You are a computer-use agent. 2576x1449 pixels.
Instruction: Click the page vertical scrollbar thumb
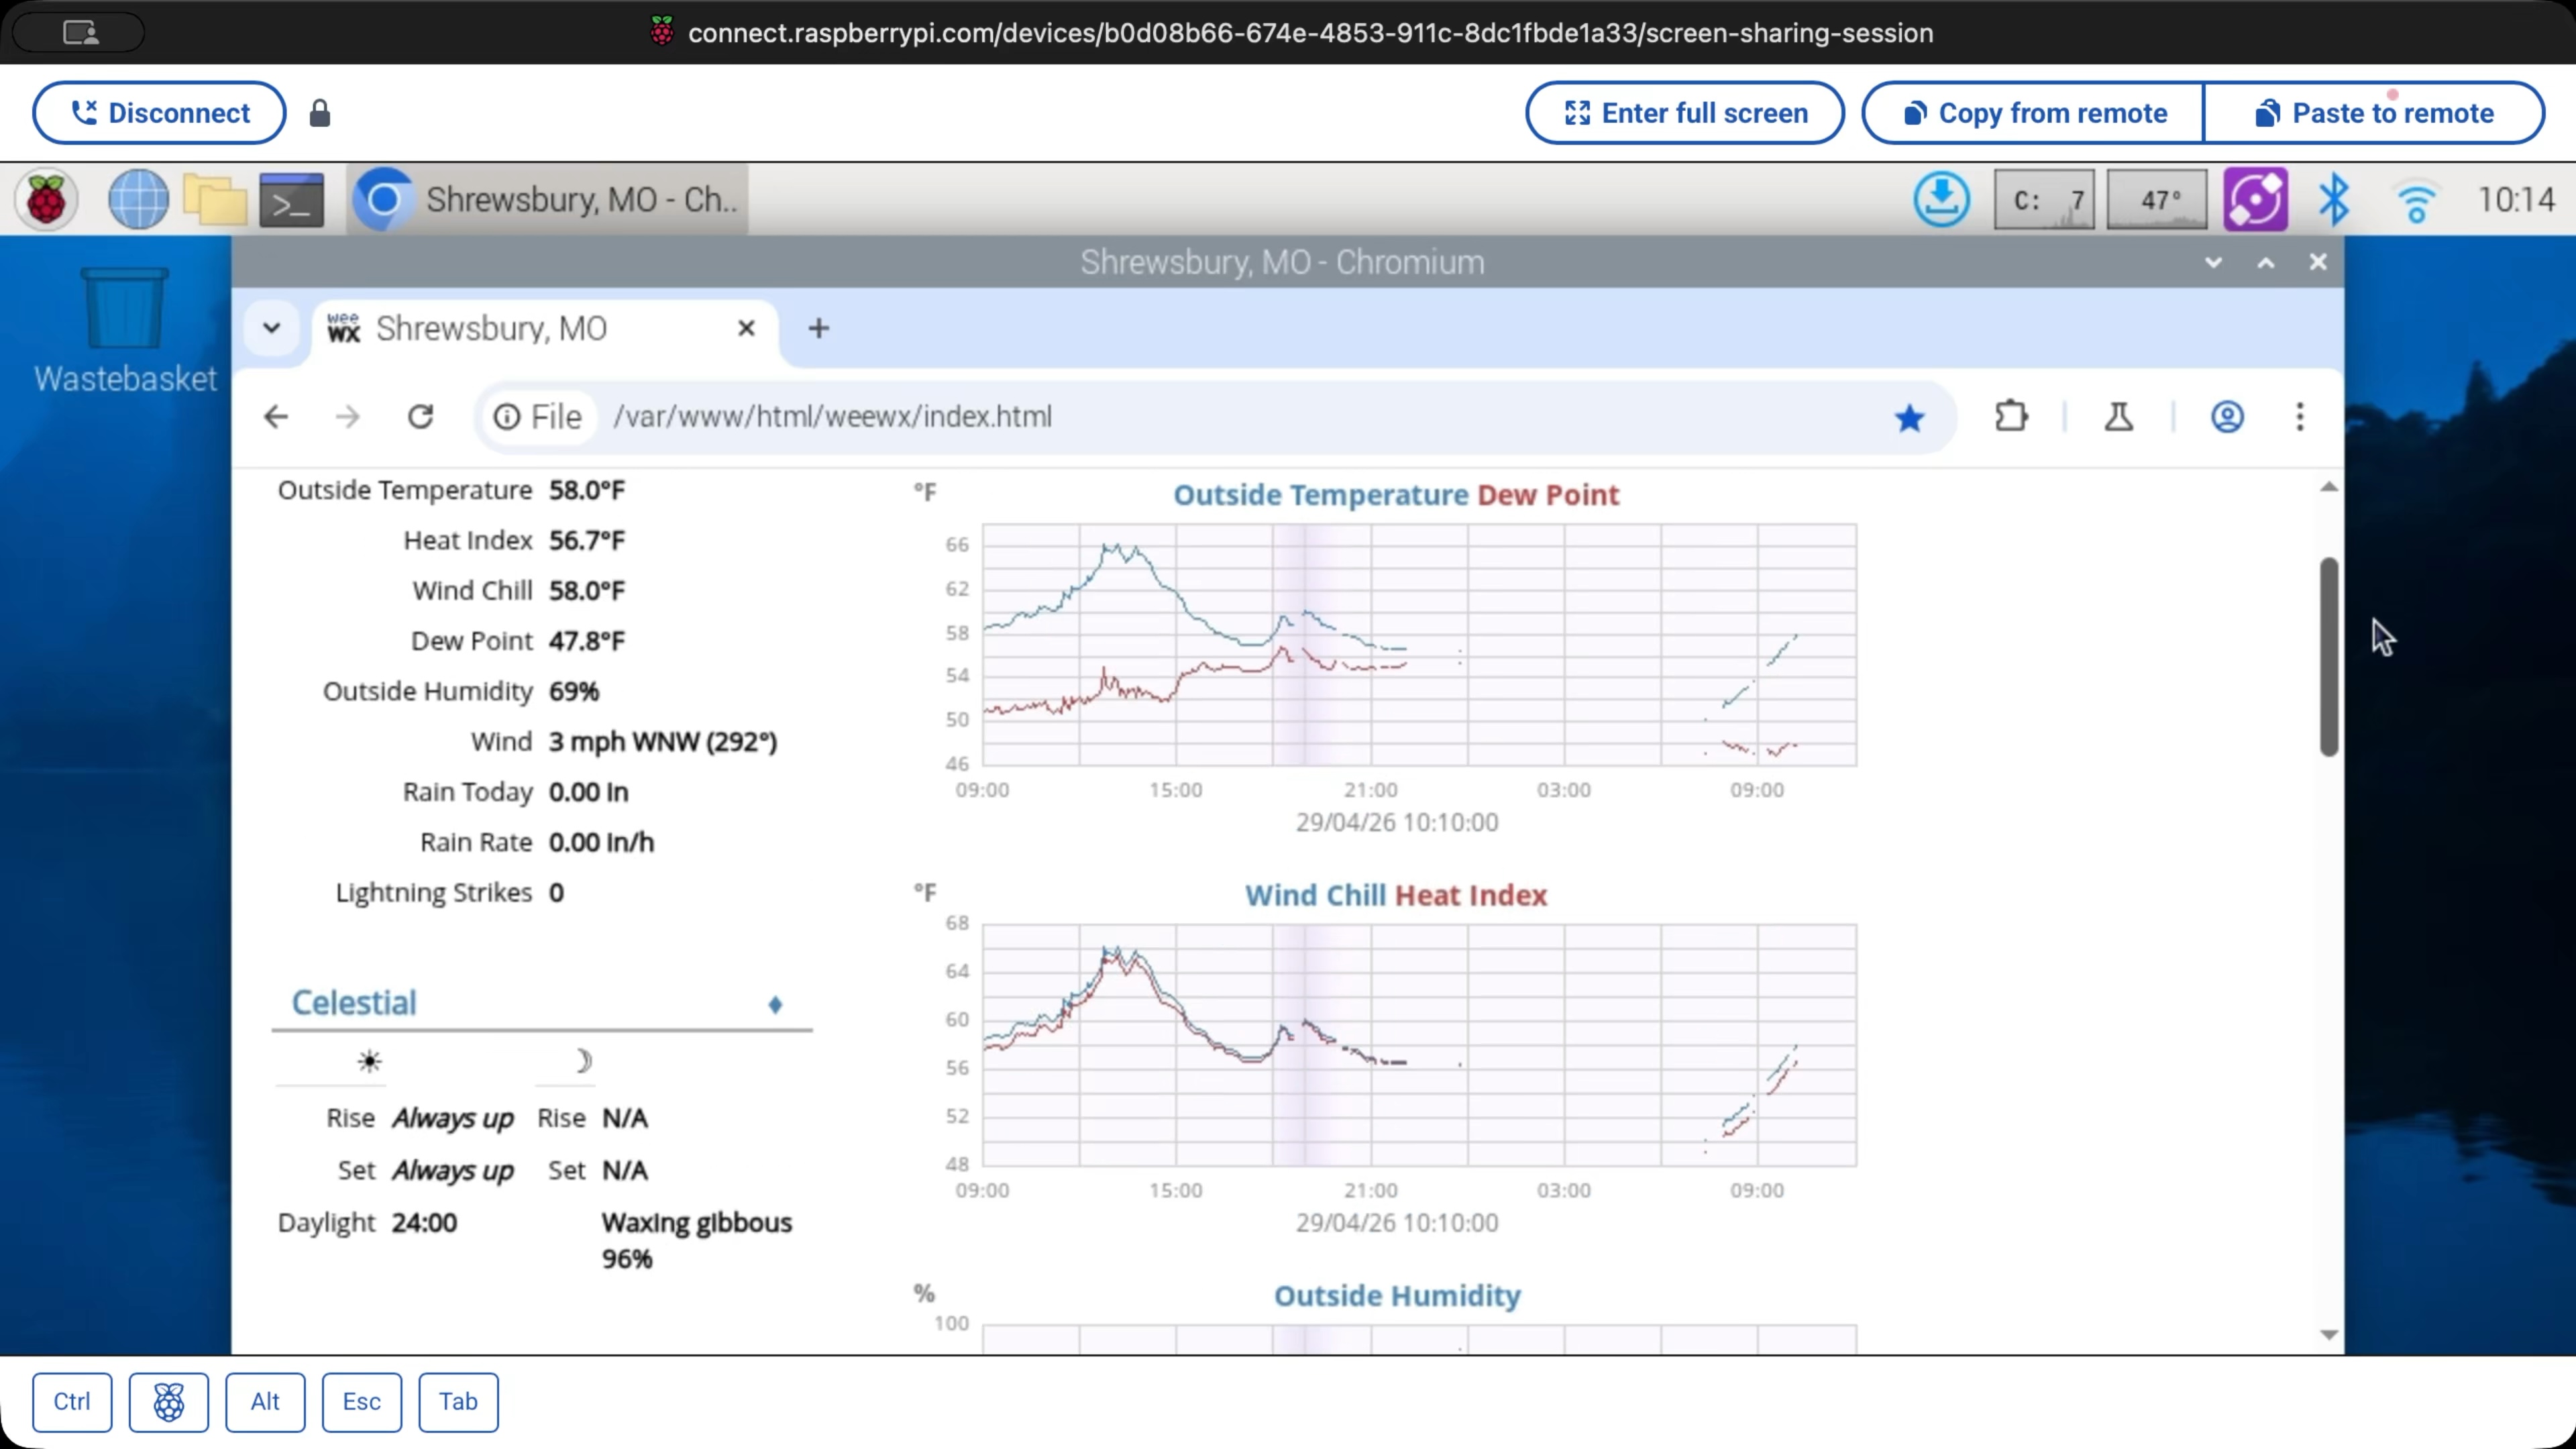coord(2329,657)
